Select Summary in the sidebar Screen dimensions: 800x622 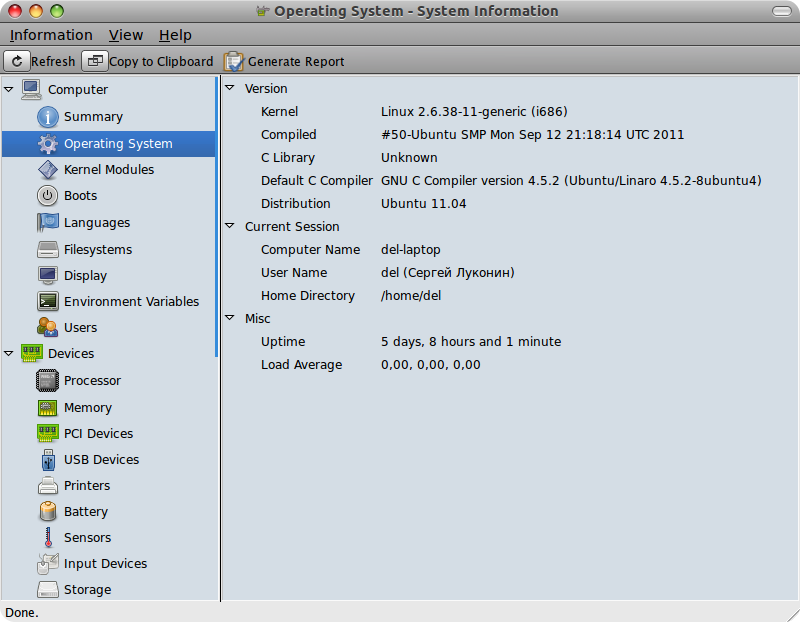coord(93,117)
